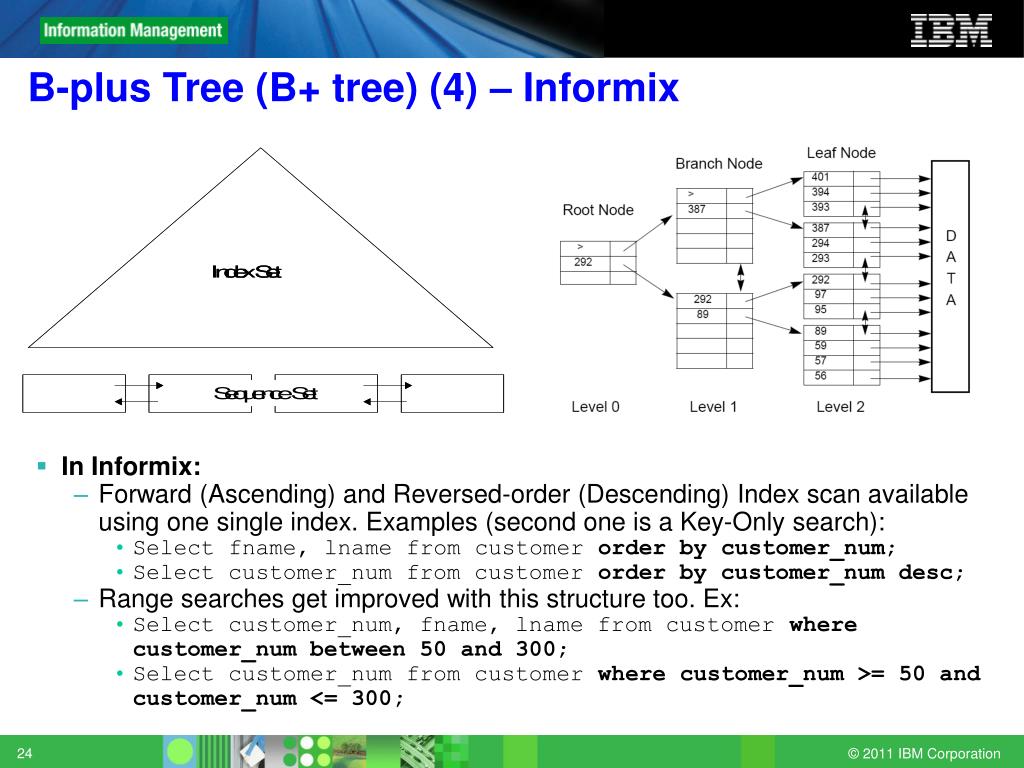Click the IBM logo in the header

[951, 31]
